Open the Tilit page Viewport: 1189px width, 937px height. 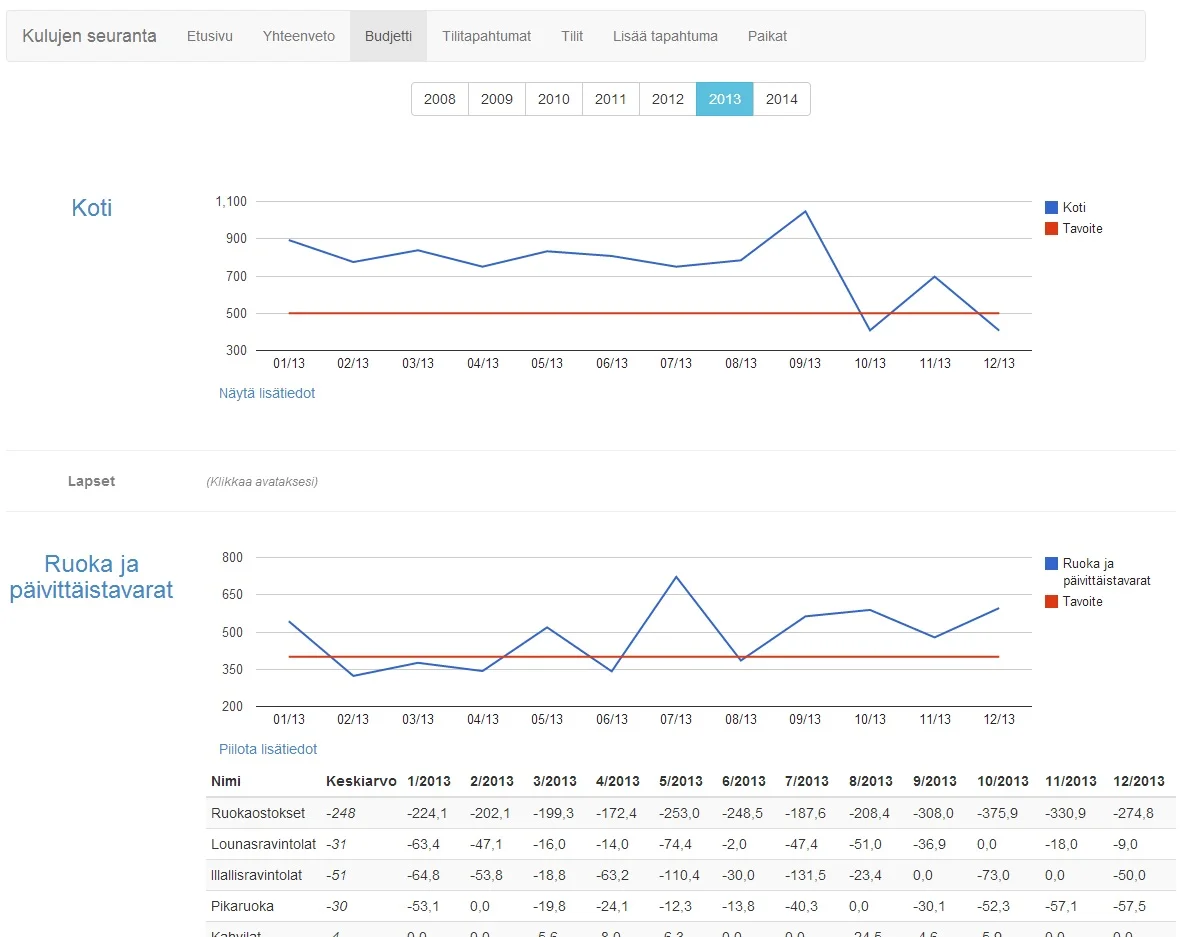point(572,36)
